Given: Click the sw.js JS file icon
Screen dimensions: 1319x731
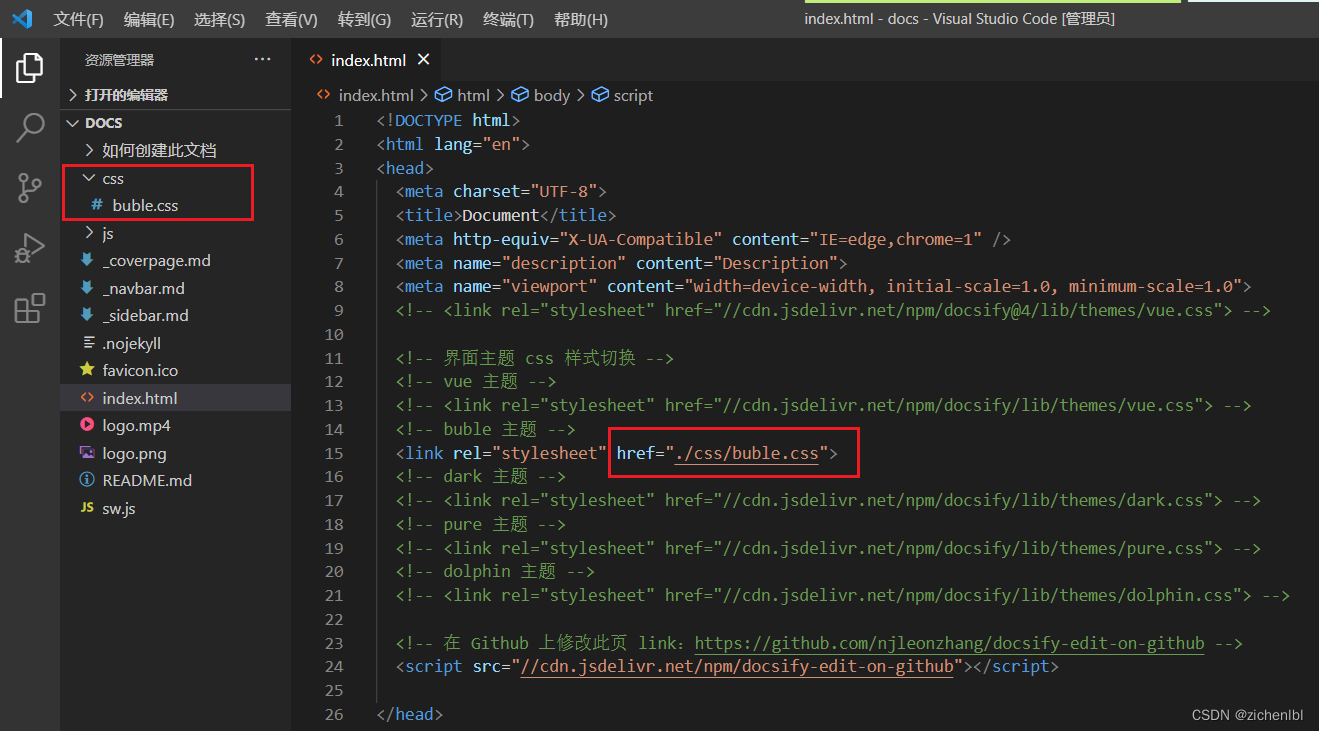Looking at the screenshot, I should [87, 508].
